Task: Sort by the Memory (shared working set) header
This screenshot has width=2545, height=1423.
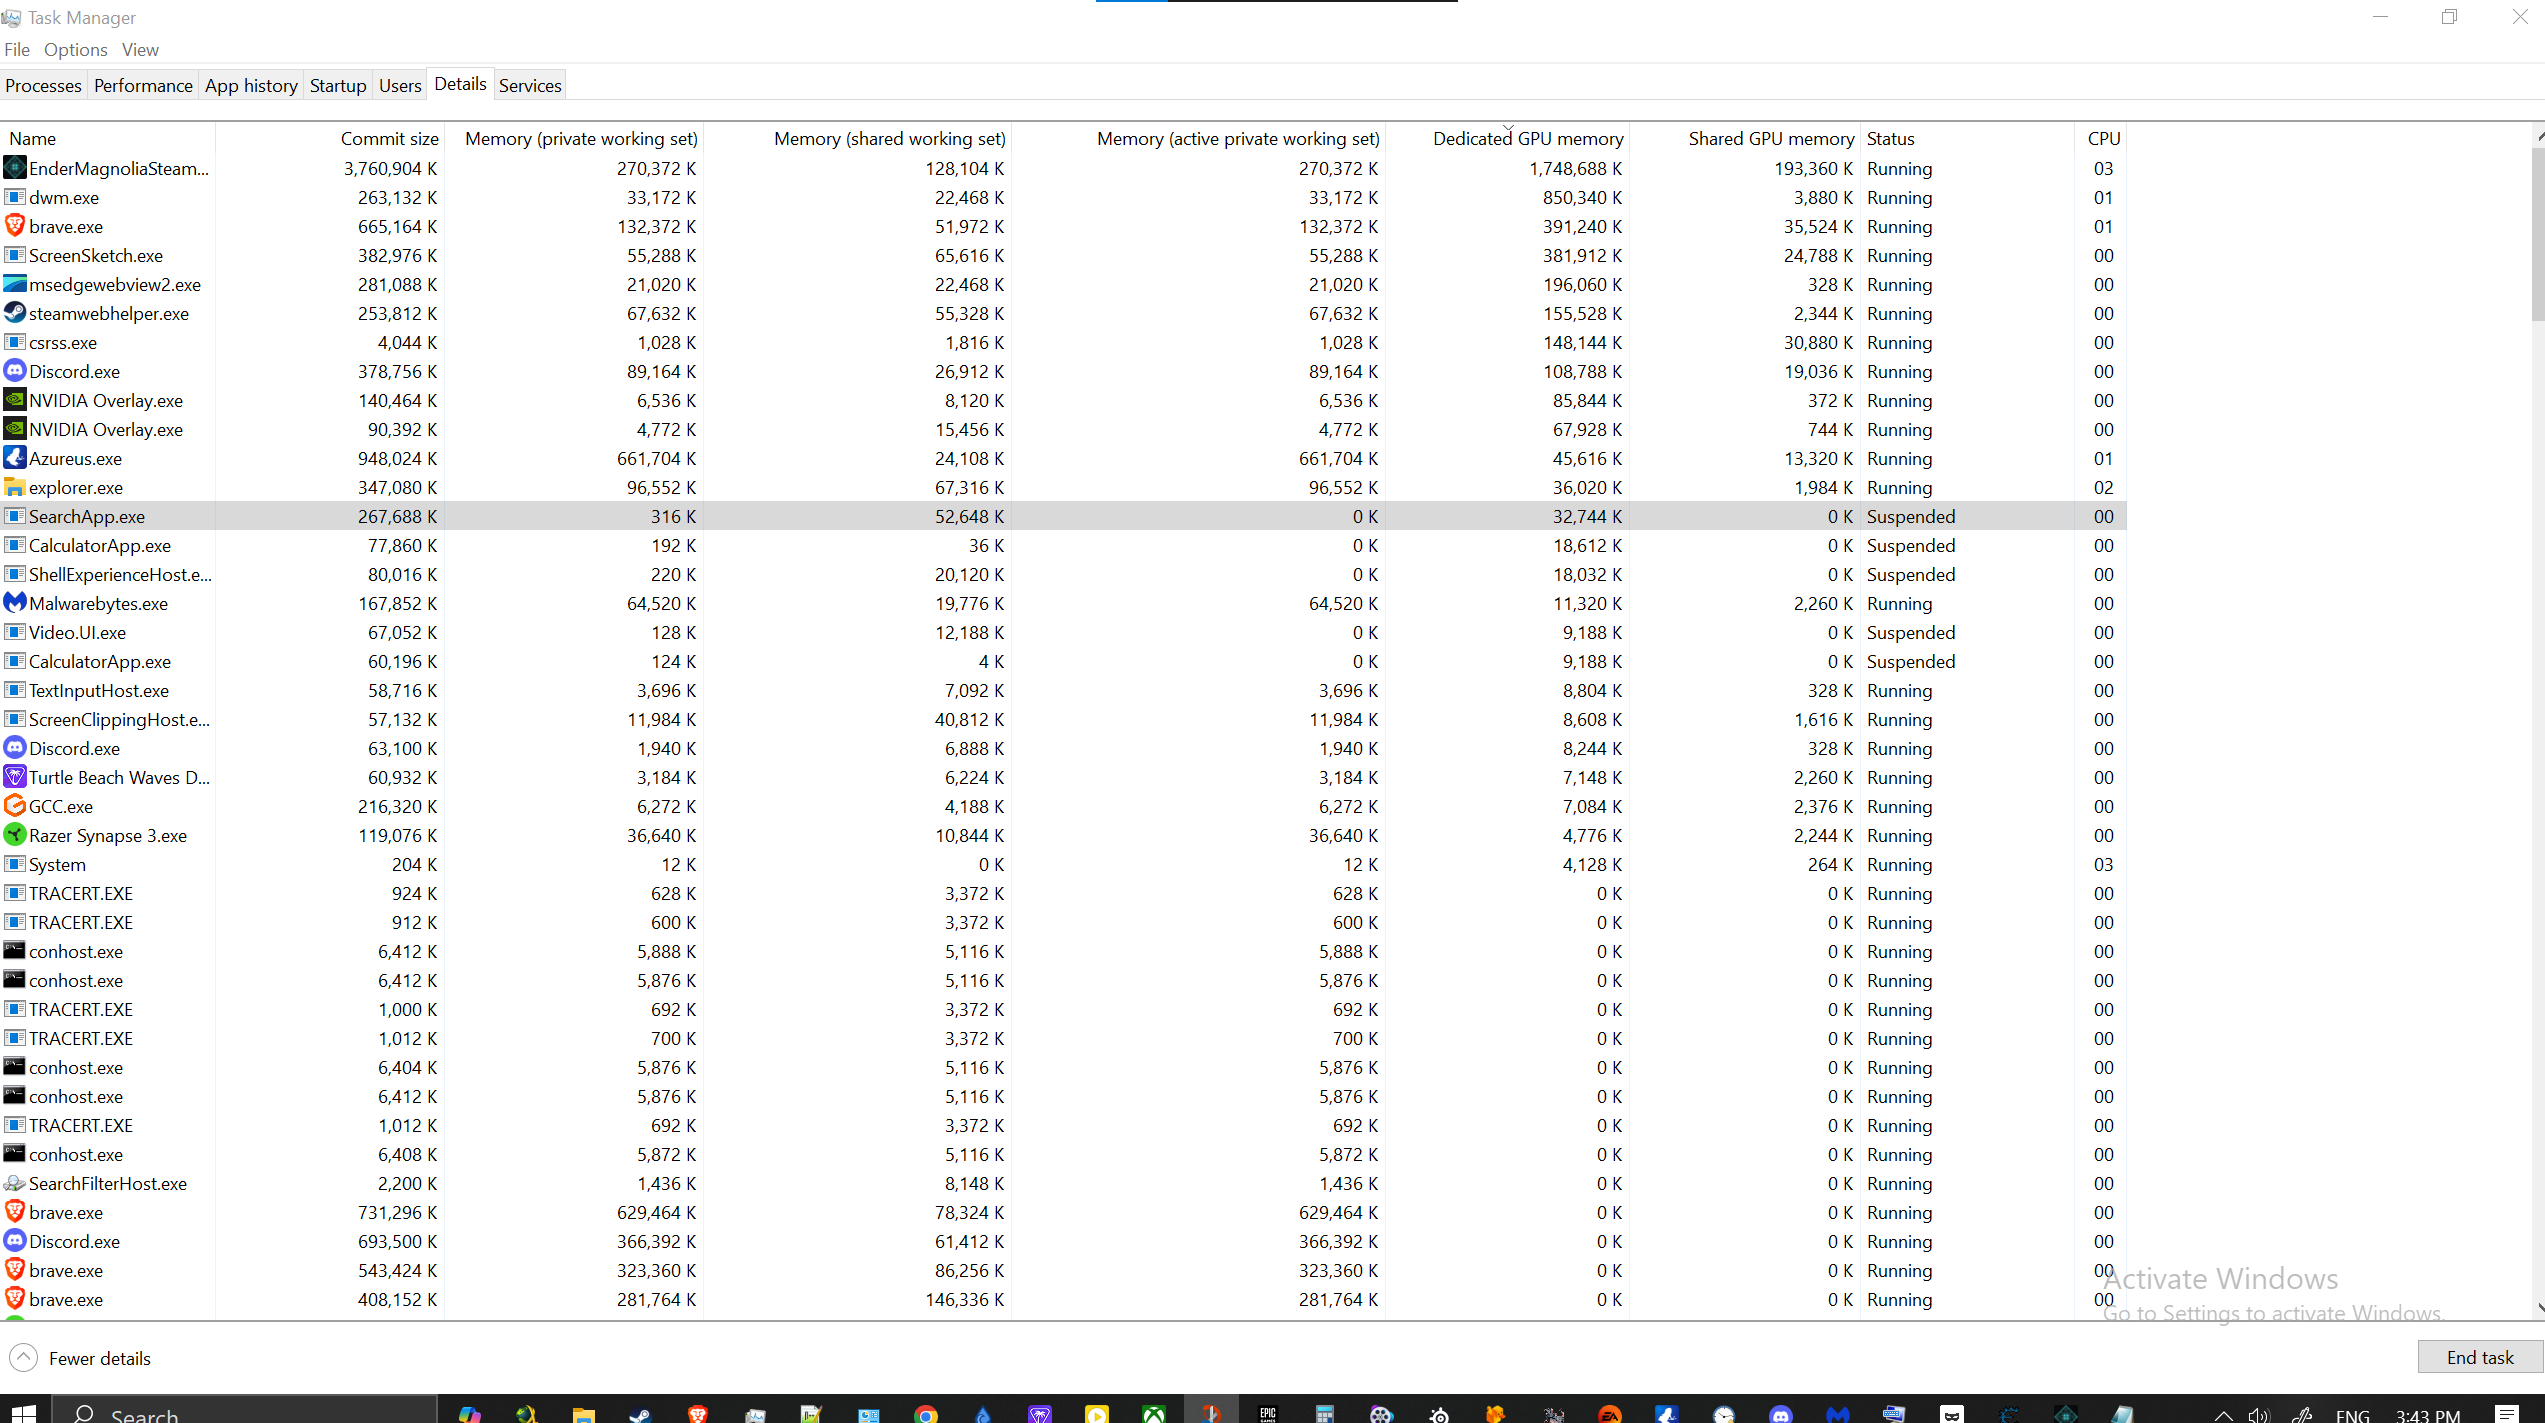Action: [857, 139]
